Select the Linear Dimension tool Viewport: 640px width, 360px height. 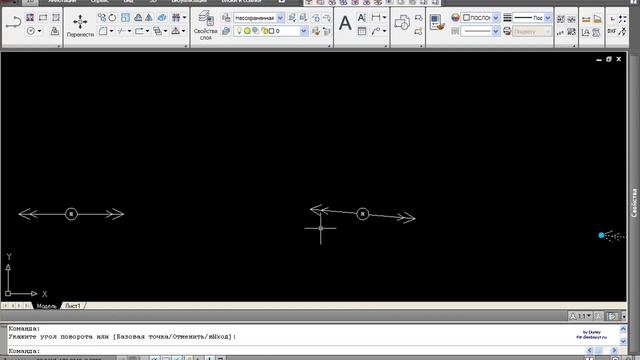[x=376, y=18]
